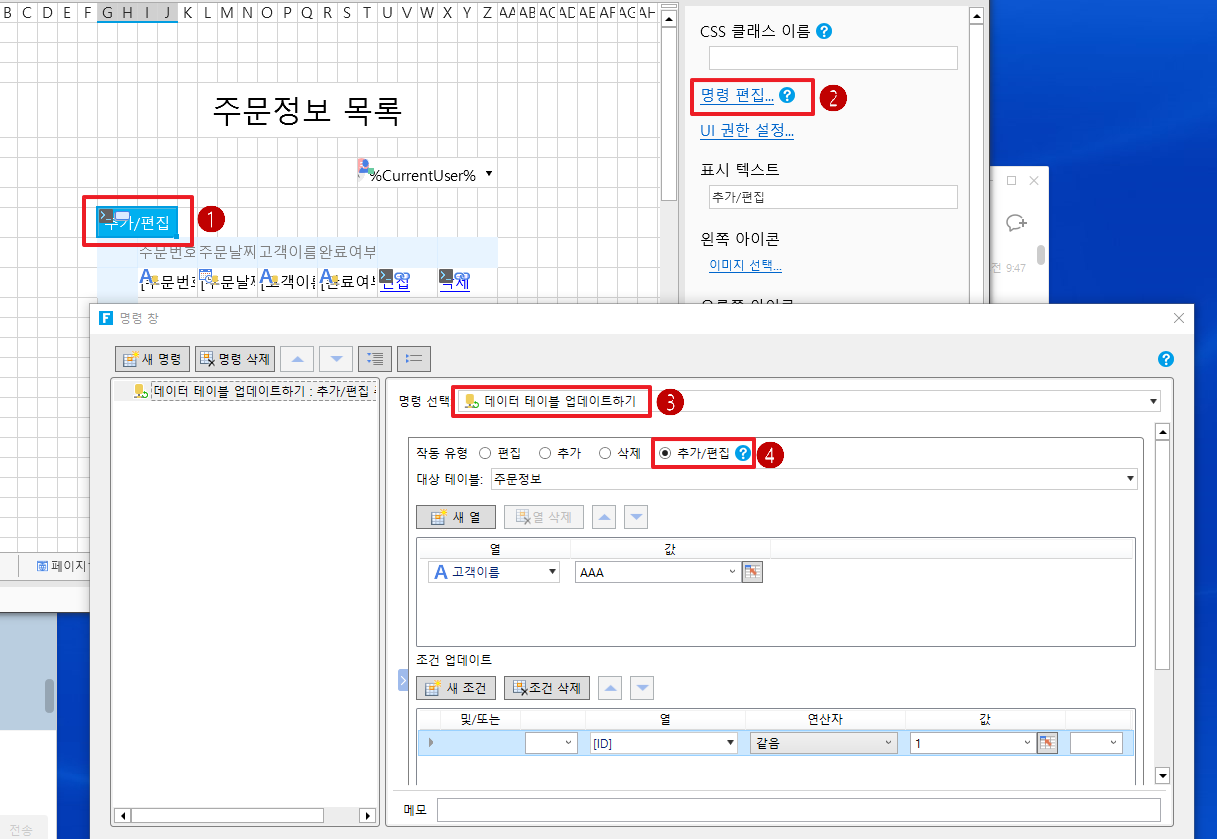Open the 고객이름 column dropdown
Screen dimensions: 1217x839
494,572
